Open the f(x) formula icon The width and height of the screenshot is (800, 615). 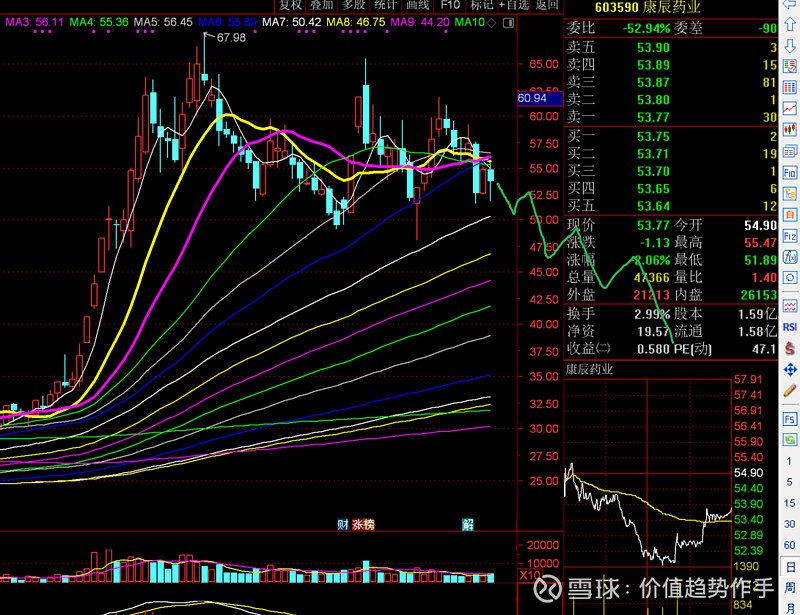pyautogui.click(x=790, y=257)
